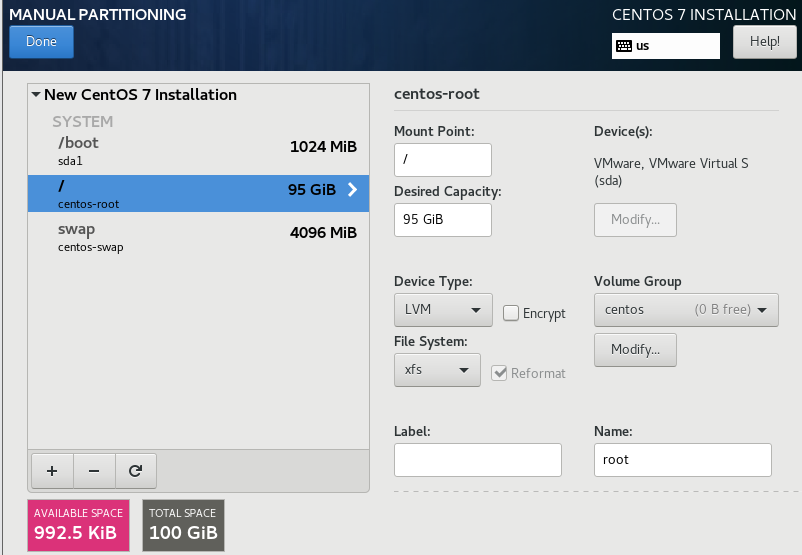The height and width of the screenshot is (555, 802).
Task: Collapse the New CentOS 7 Installation tree
Action: tap(36, 95)
